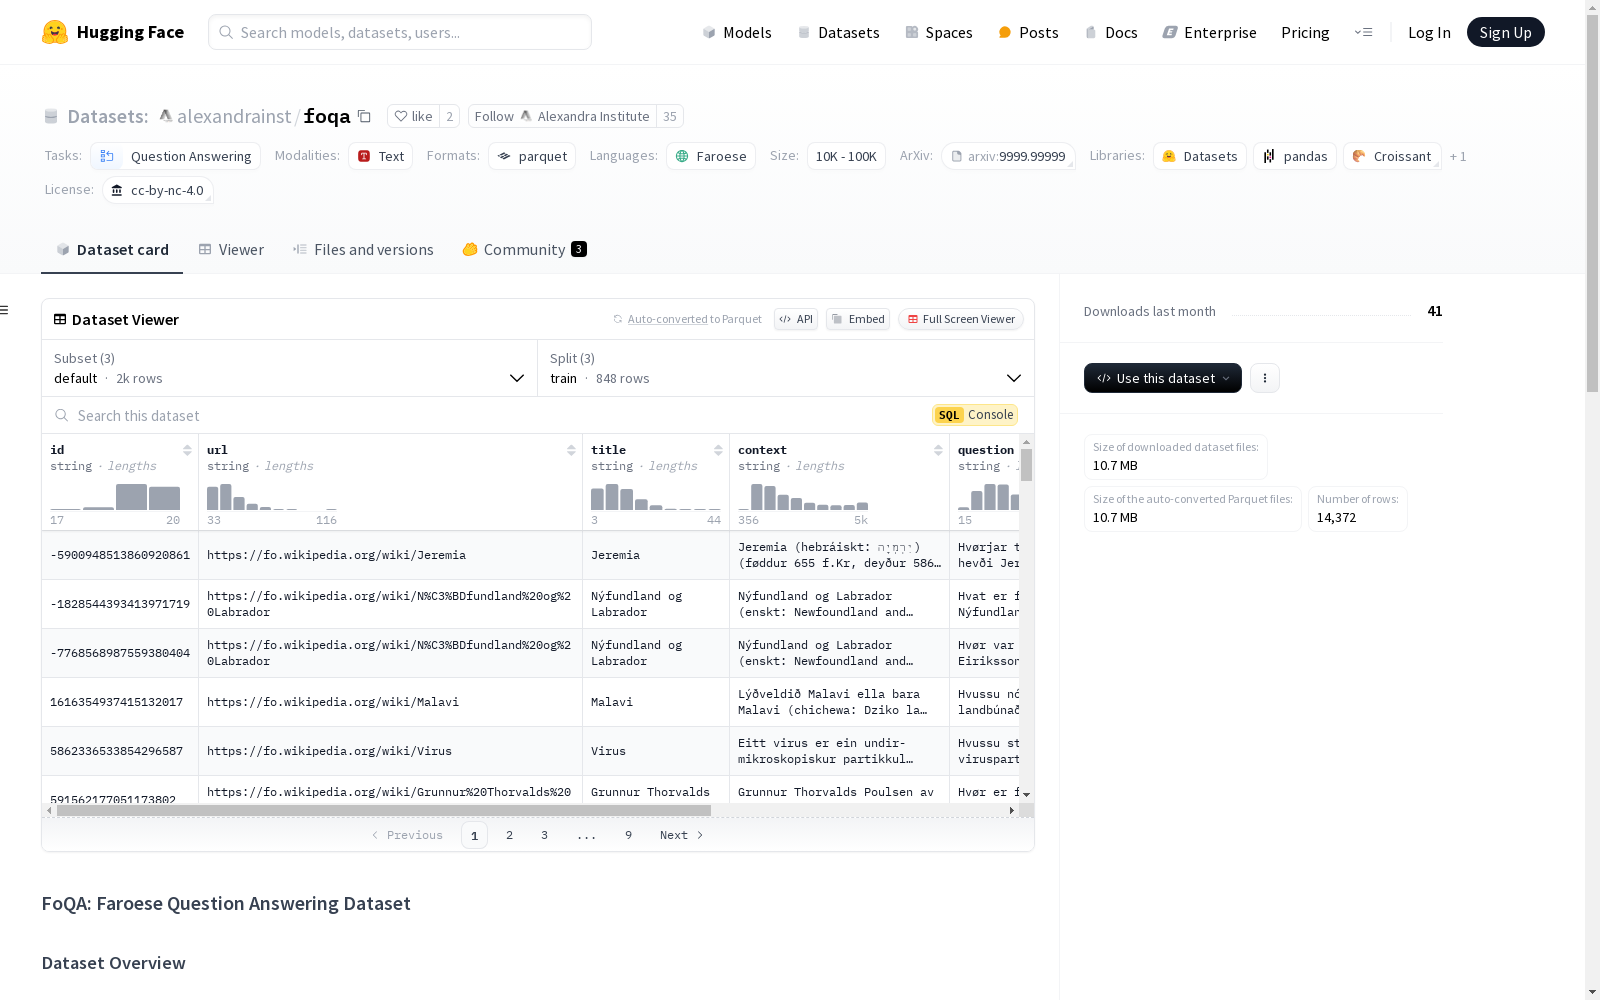Click the pandas library tag
This screenshot has height=1000, width=1600.
(x=1295, y=156)
